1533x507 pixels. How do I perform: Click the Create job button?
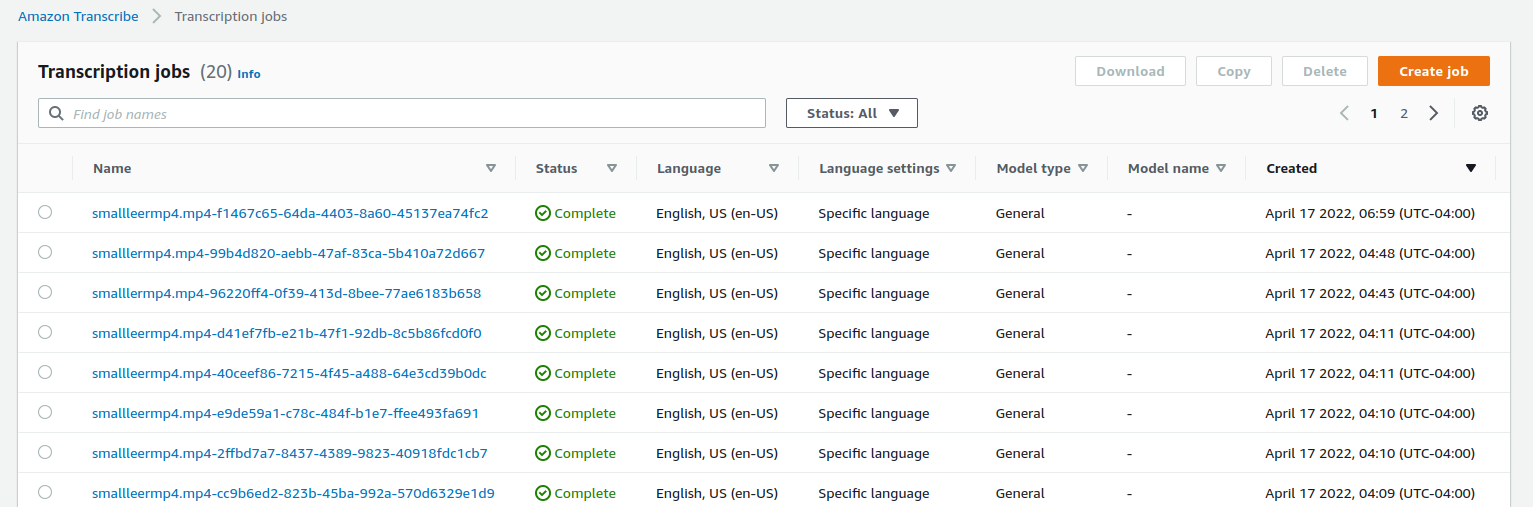(x=1433, y=71)
